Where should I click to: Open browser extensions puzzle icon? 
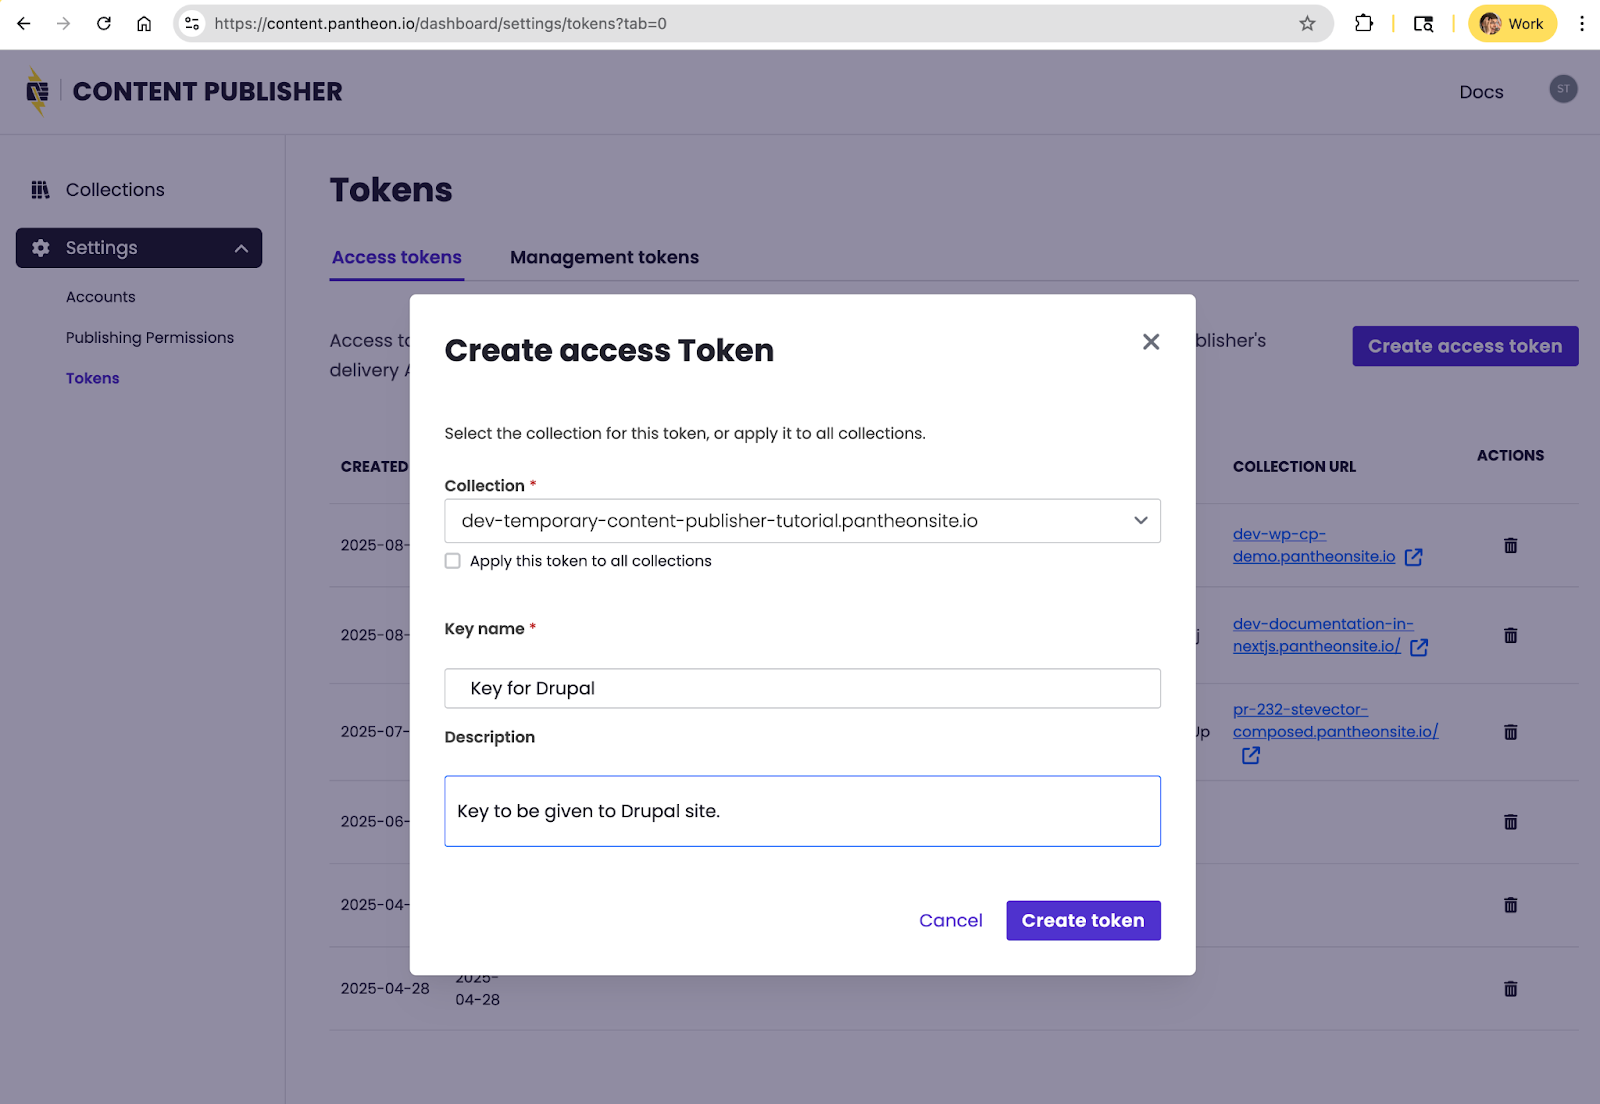tap(1363, 24)
